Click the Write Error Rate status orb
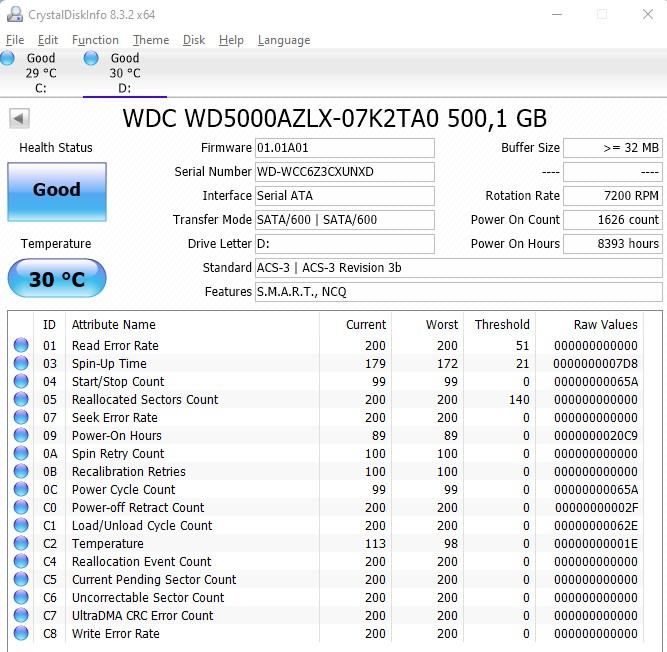This screenshot has height=652, width=667. pyautogui.click(x=21, y=634)
